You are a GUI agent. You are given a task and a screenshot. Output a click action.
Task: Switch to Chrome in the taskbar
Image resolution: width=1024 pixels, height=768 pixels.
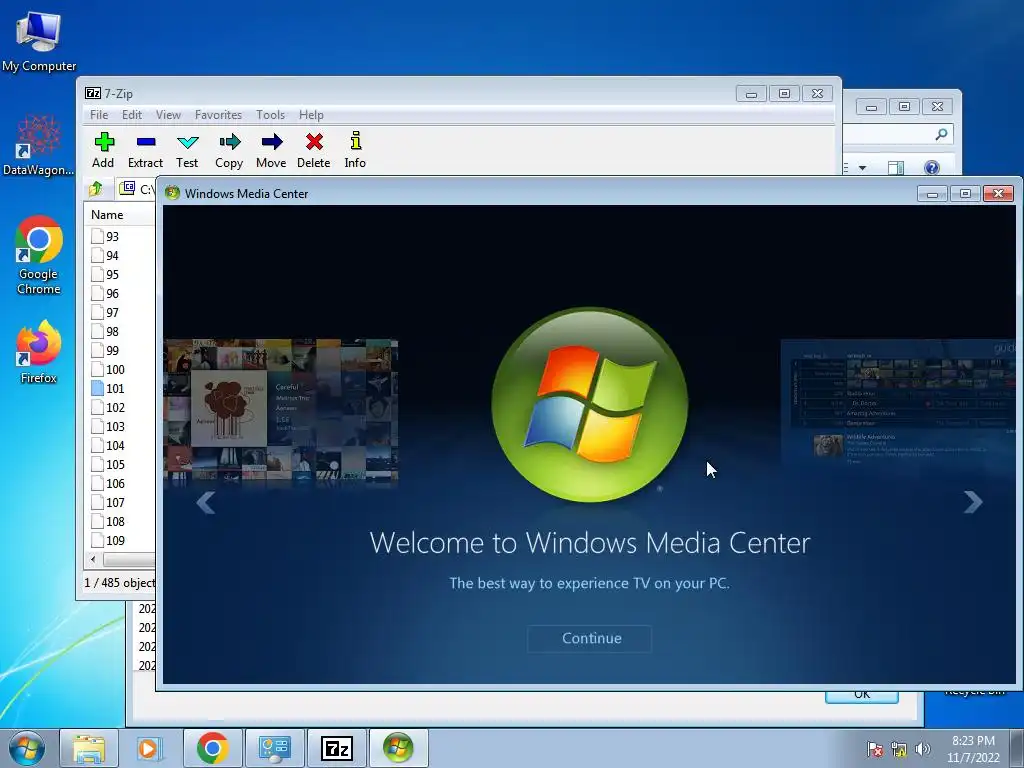coord(212,748)
